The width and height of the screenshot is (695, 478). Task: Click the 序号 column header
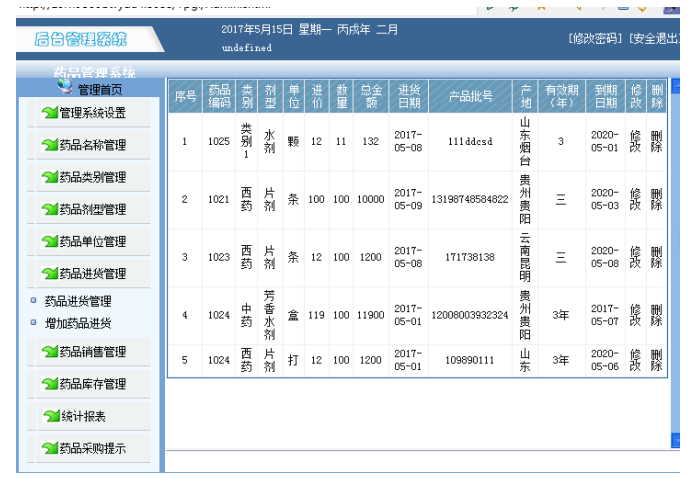click(x=185, y=96)
